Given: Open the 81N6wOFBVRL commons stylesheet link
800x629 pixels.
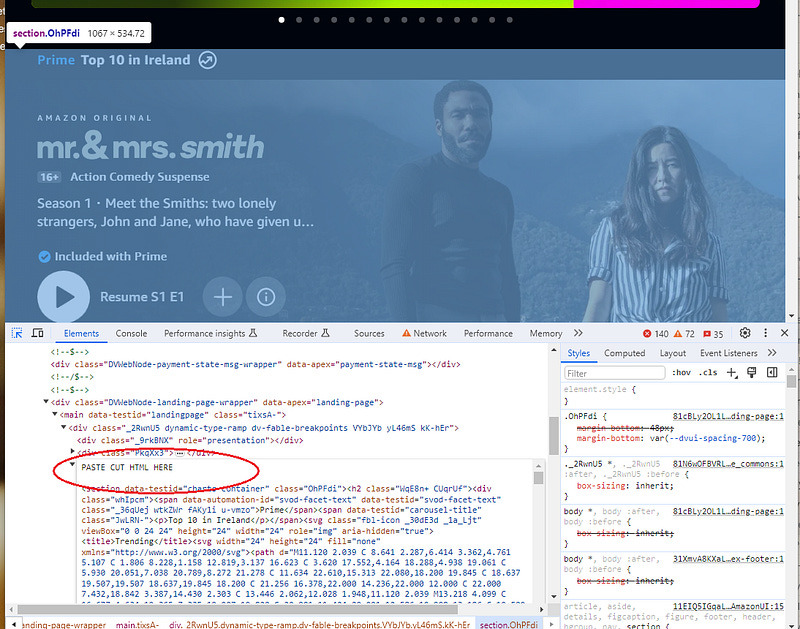Looking at the screenshot, I should click(728, 464).
